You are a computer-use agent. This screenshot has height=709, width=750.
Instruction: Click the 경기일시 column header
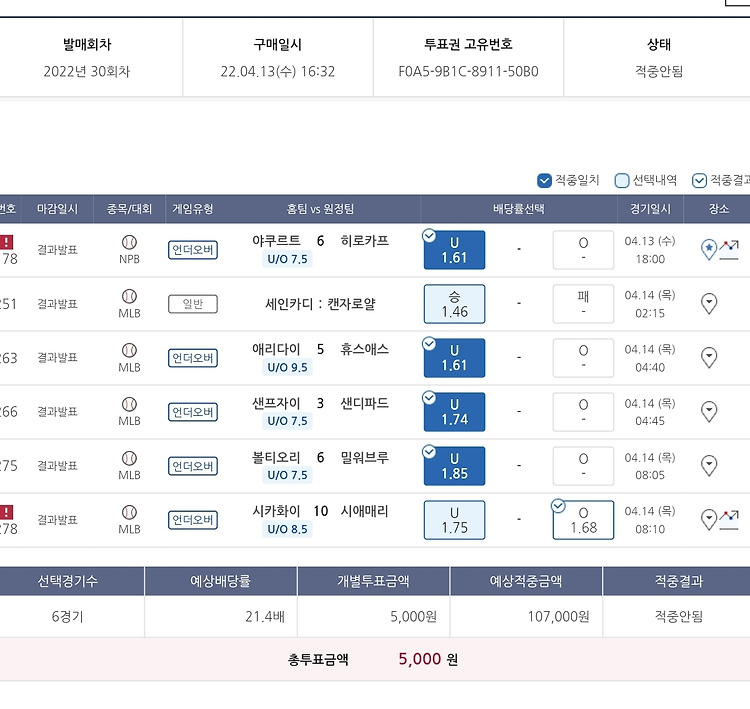click(x=650, y=209)
